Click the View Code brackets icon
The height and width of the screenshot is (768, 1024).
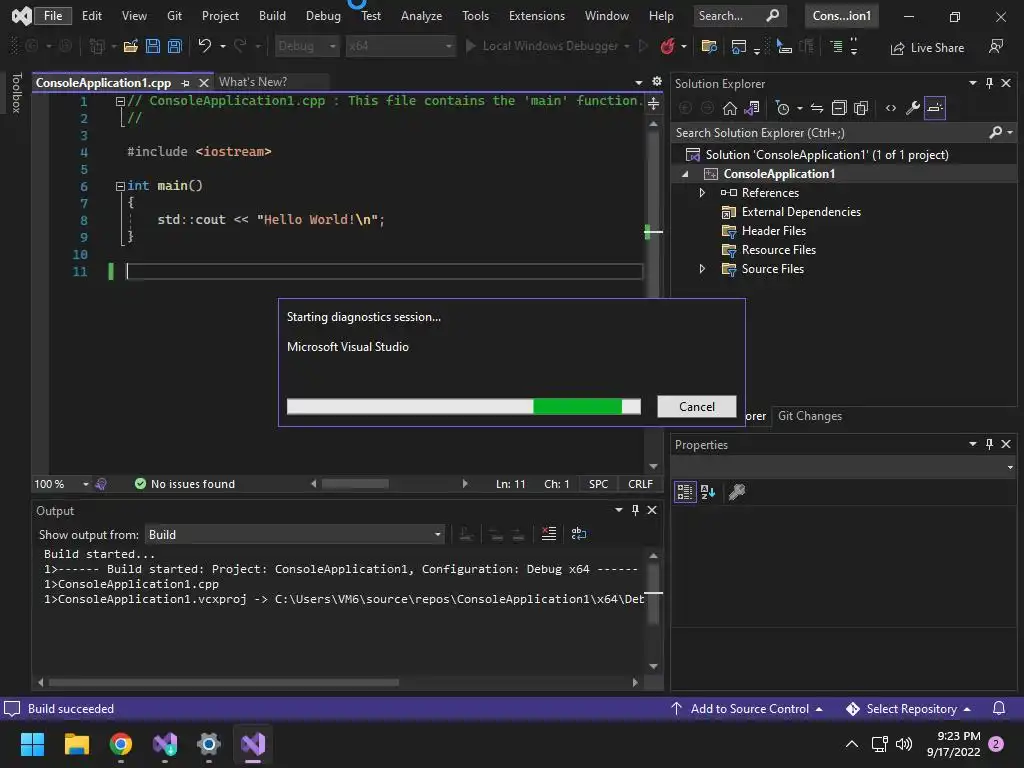(x=891, y=108)
